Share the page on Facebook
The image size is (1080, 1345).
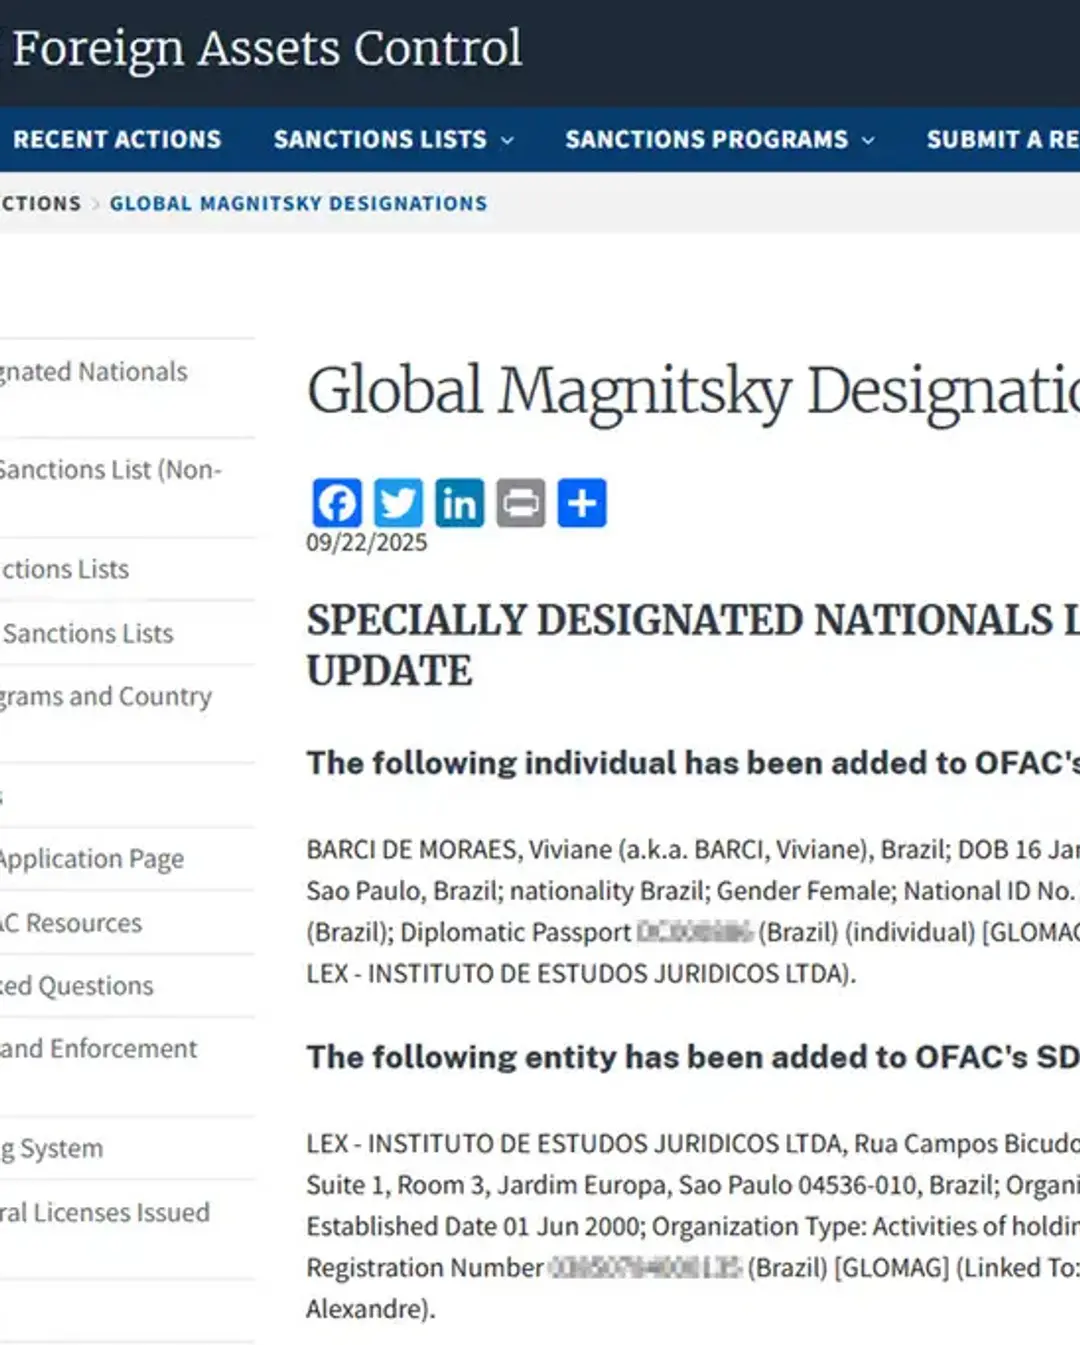(x=336, y=503)
